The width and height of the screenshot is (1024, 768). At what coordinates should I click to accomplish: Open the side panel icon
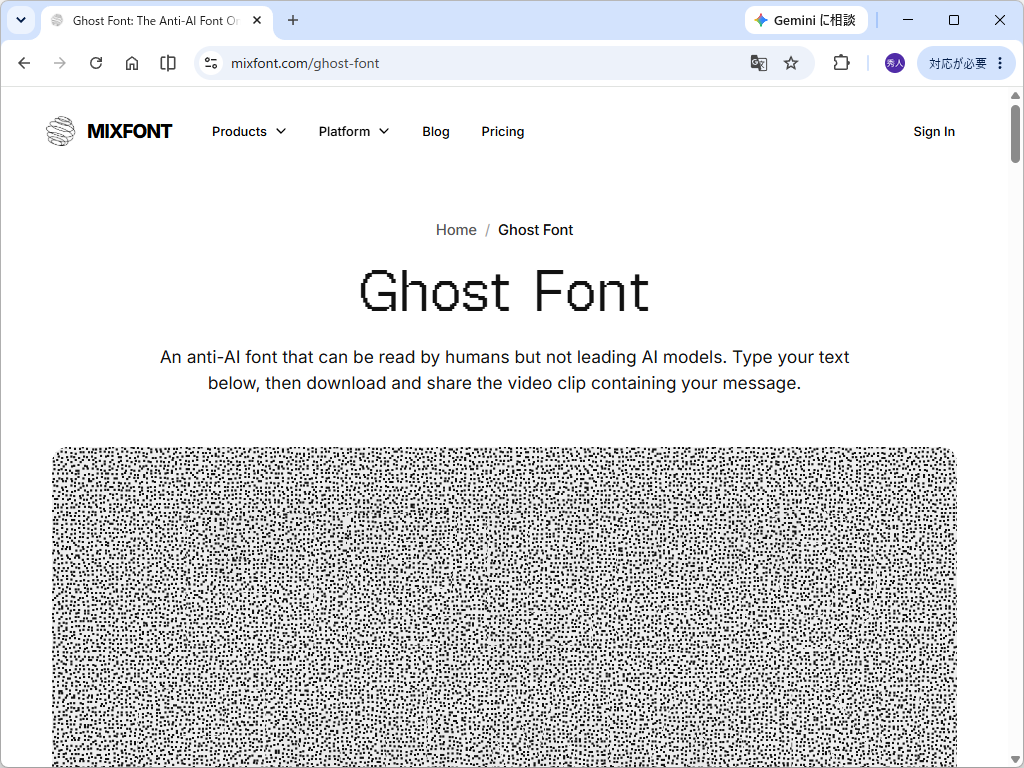click(x=168, y=63)
